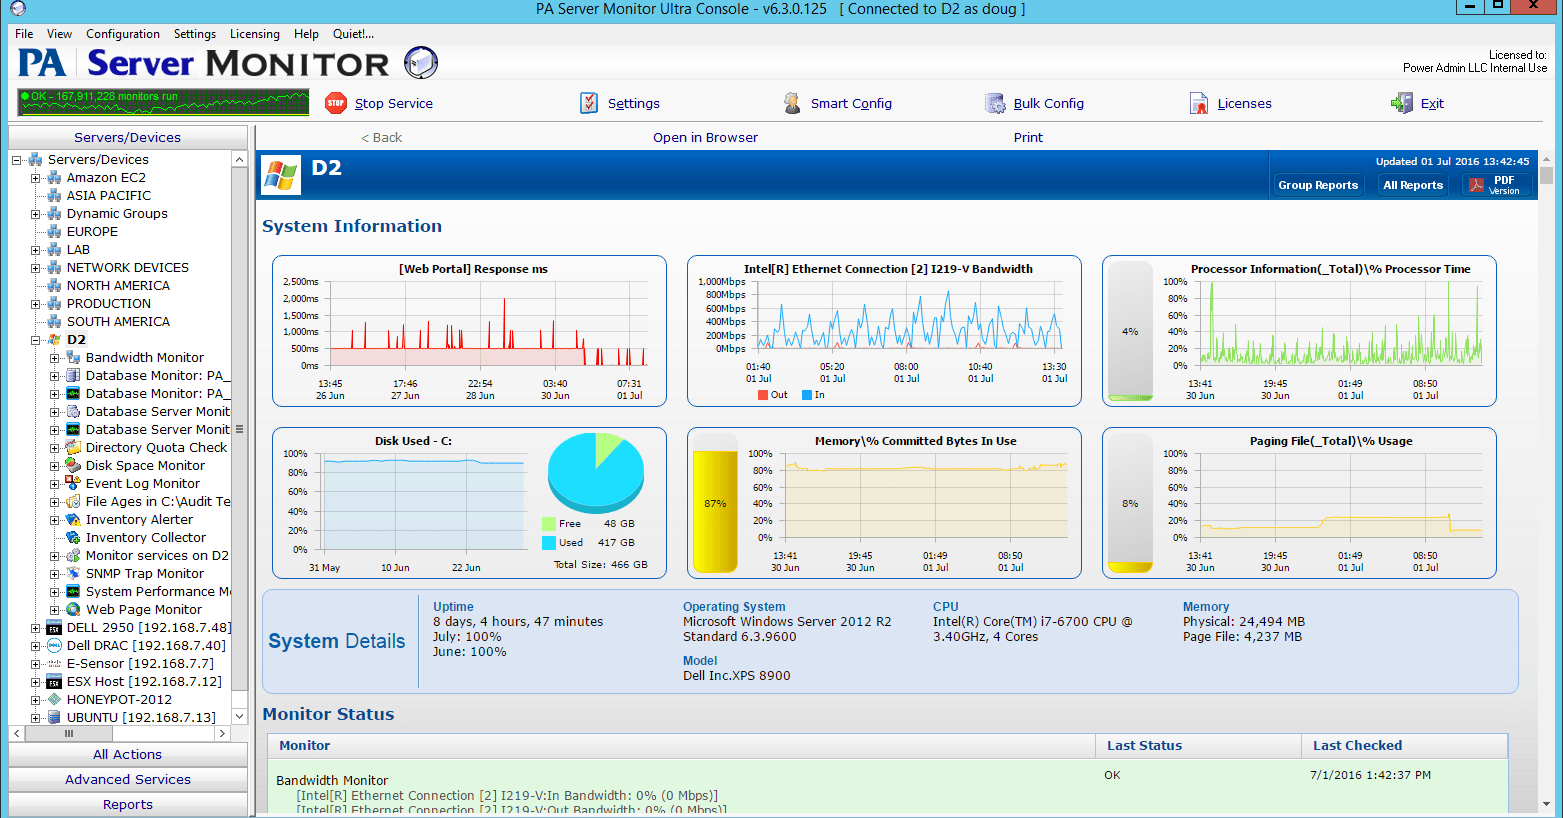Select SOUTH AMERICA in the tree
Image resolution: width=1563 pixels, height=818 pixels.
(x=118, y=321)
